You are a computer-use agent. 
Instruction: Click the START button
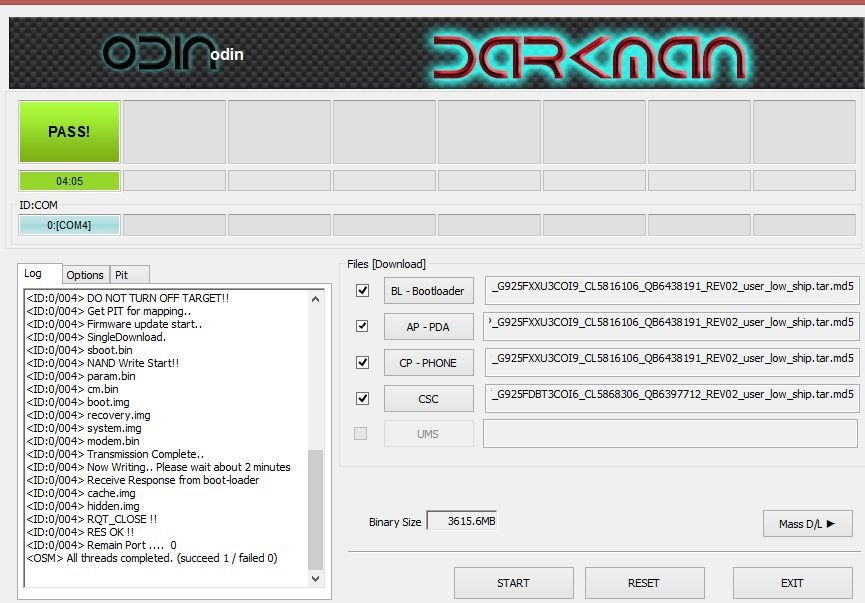coord(514,583)
